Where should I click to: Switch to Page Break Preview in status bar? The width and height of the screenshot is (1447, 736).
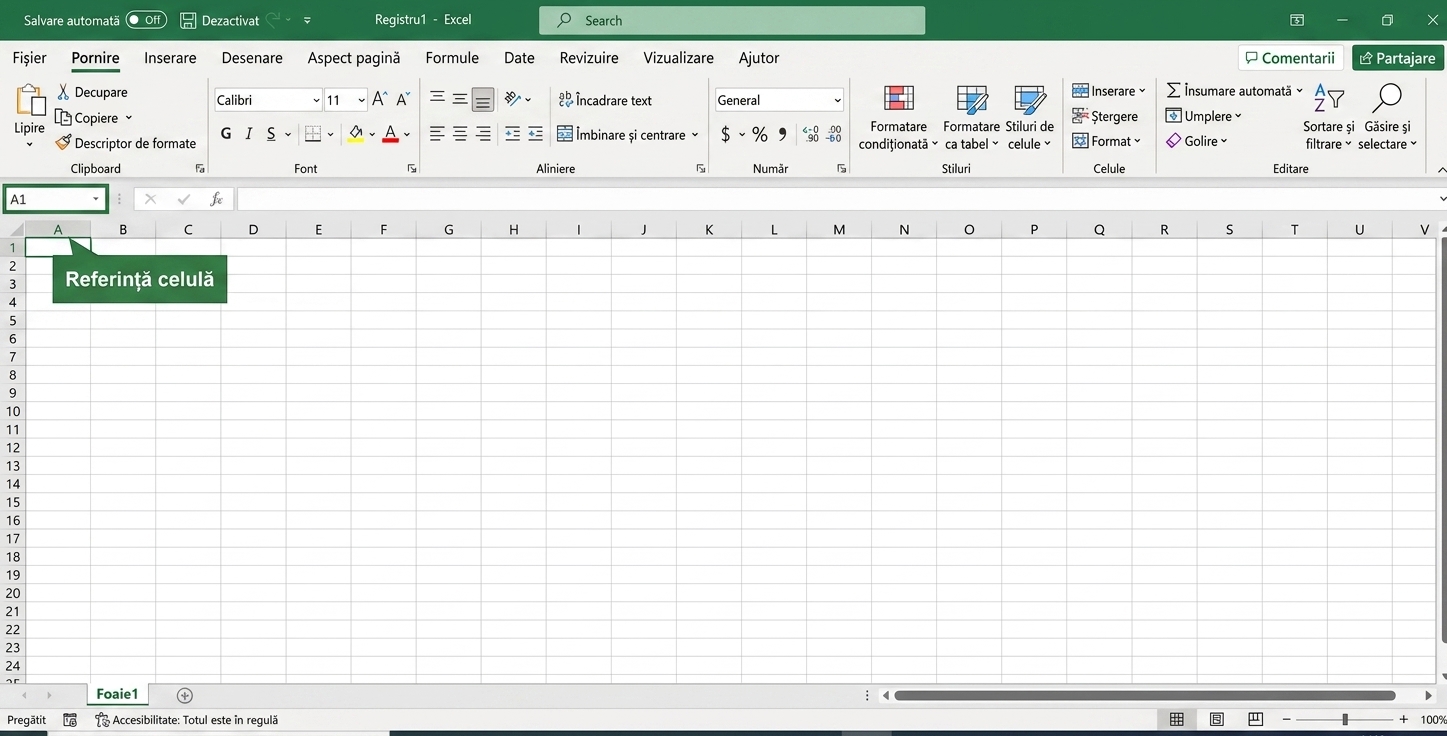1256,719
